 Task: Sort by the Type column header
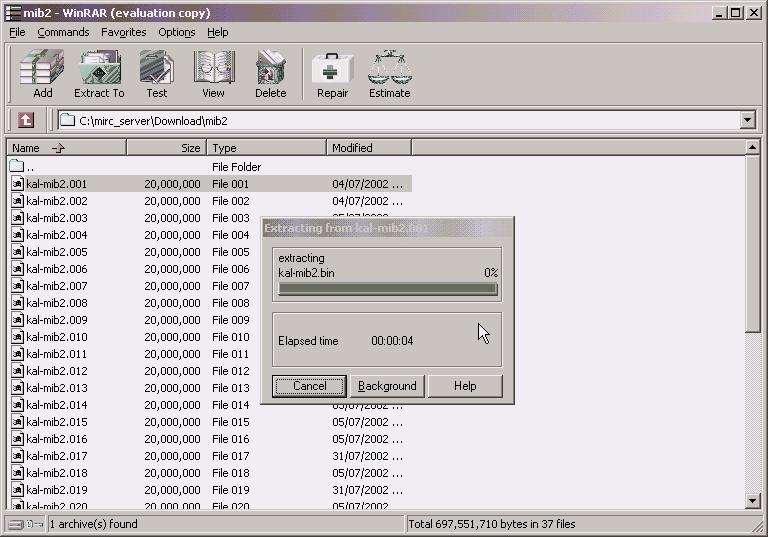point(267,147)
